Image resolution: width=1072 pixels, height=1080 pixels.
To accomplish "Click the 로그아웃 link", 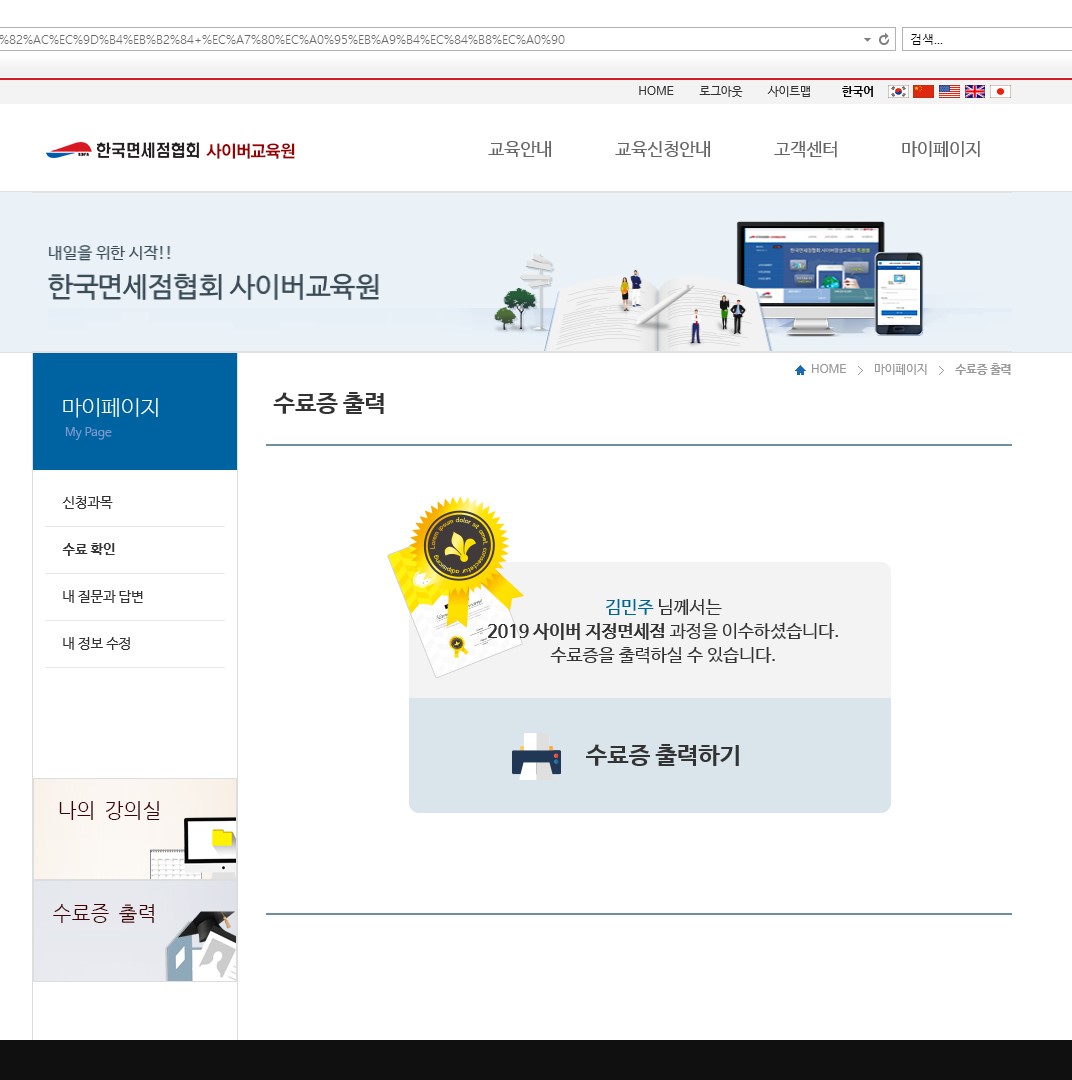I will pyautogui.click(x=720, y=91).
